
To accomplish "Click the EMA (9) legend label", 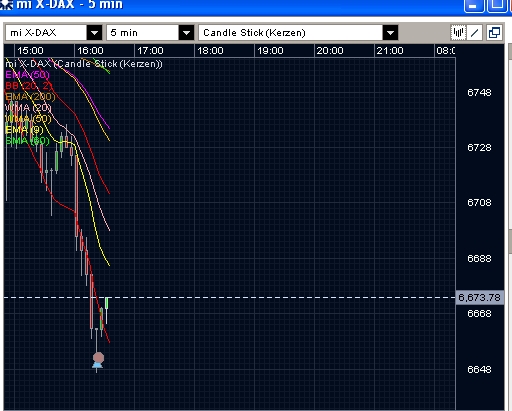I will (x=24, y=130).
